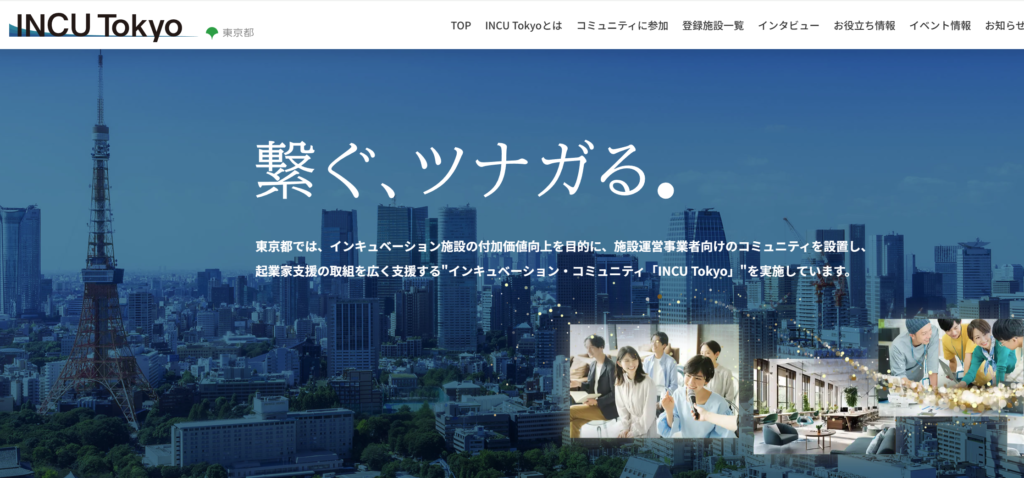Click the seminar photo with the microphone speaker
The image size is (1024, 478).
[653, 380]
